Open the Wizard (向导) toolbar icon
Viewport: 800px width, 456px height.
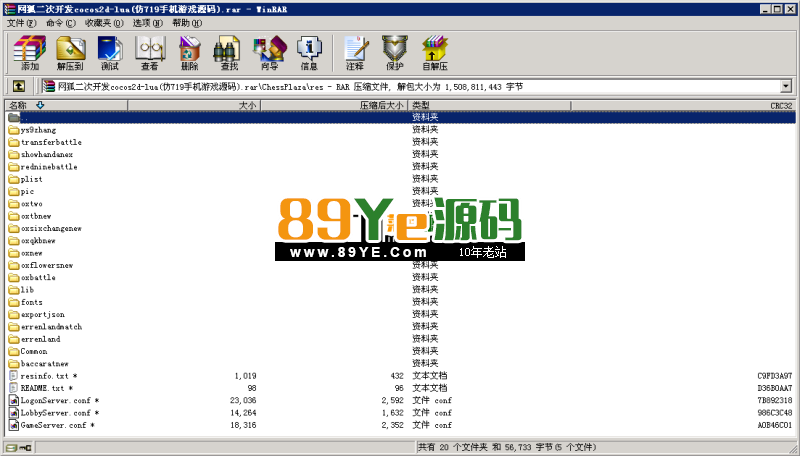(x=269, y=52)
